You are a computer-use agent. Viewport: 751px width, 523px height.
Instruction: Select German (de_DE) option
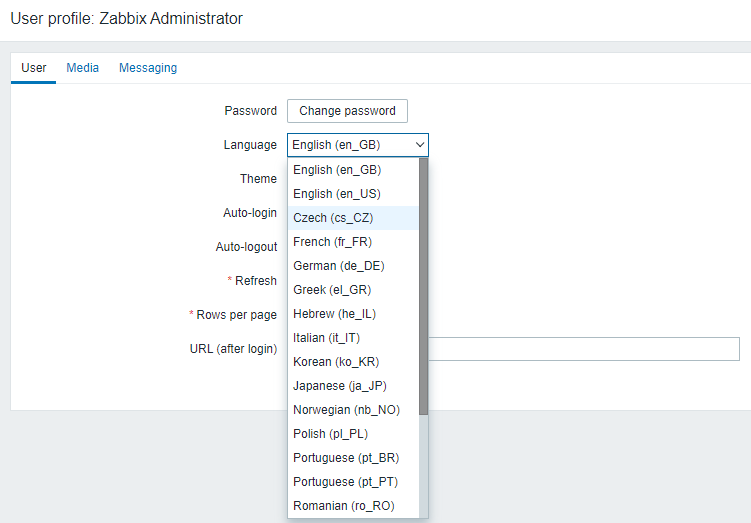coord(338,266)
